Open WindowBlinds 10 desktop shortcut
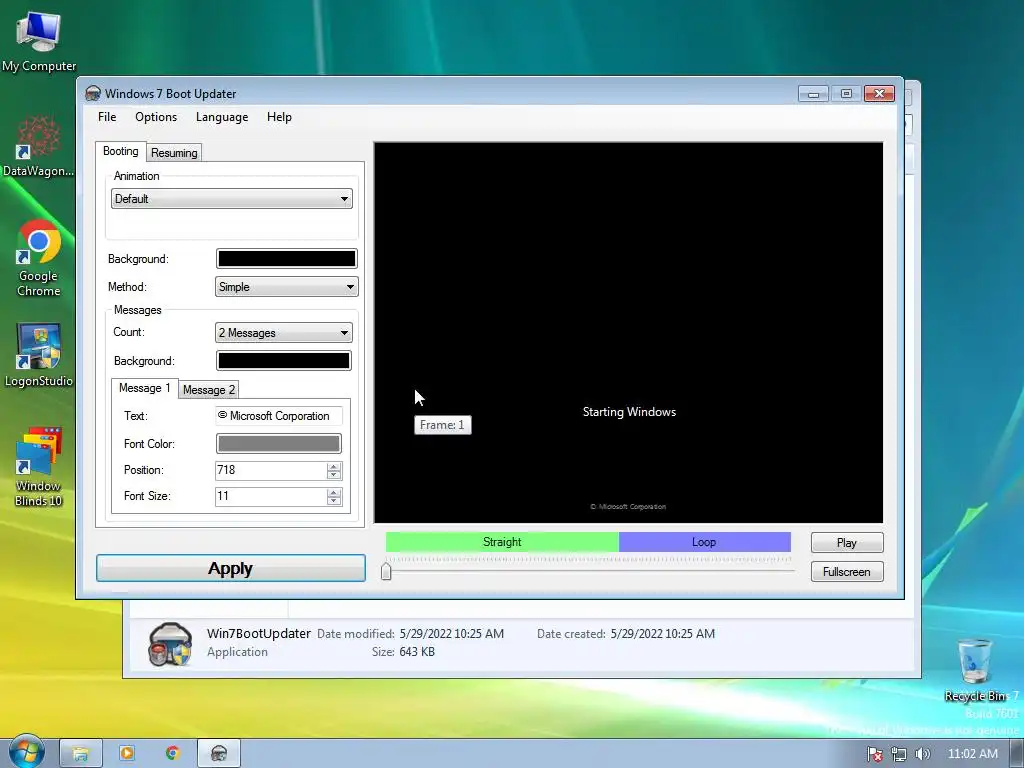Image resolution: width=1024 pixels, height=768 pixels. [x=39, y=467]
